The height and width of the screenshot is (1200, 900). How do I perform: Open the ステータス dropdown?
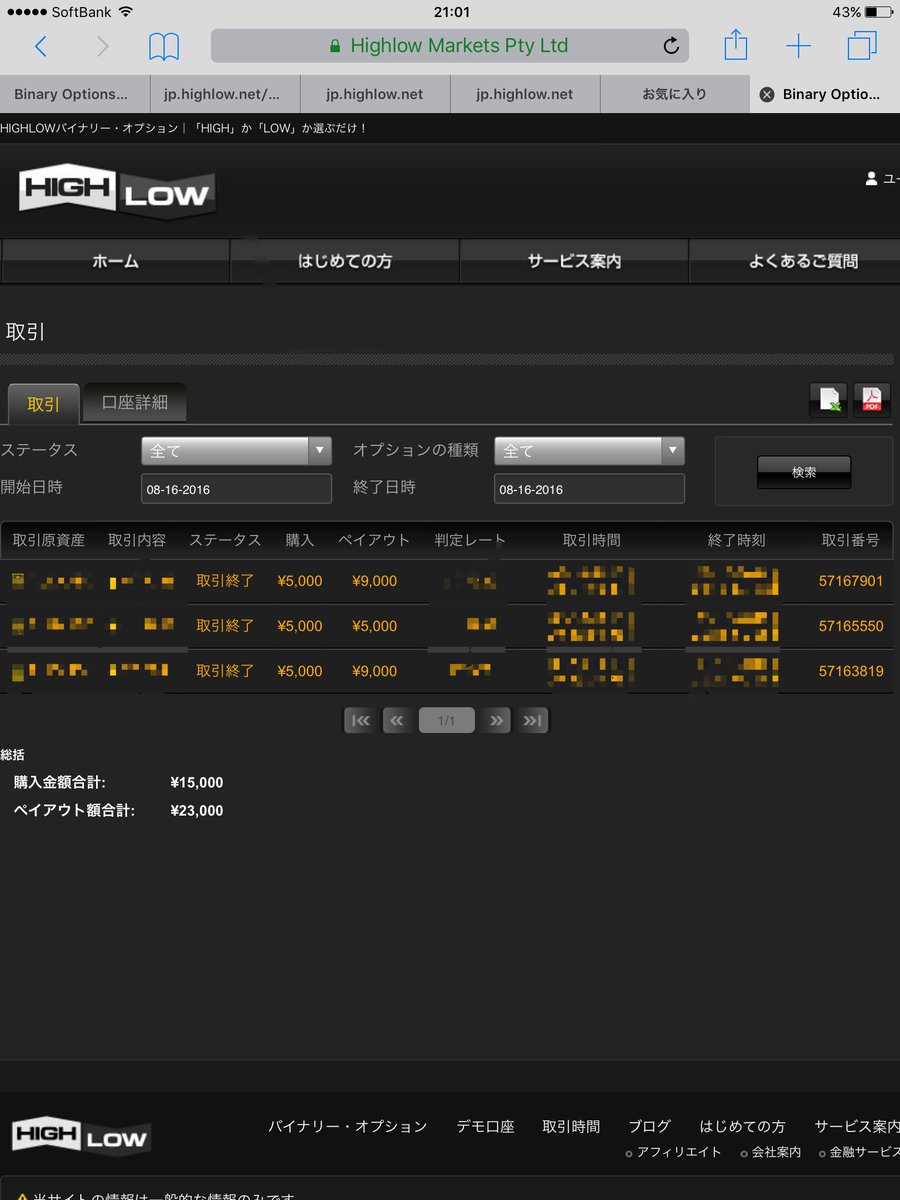[236, 451]
